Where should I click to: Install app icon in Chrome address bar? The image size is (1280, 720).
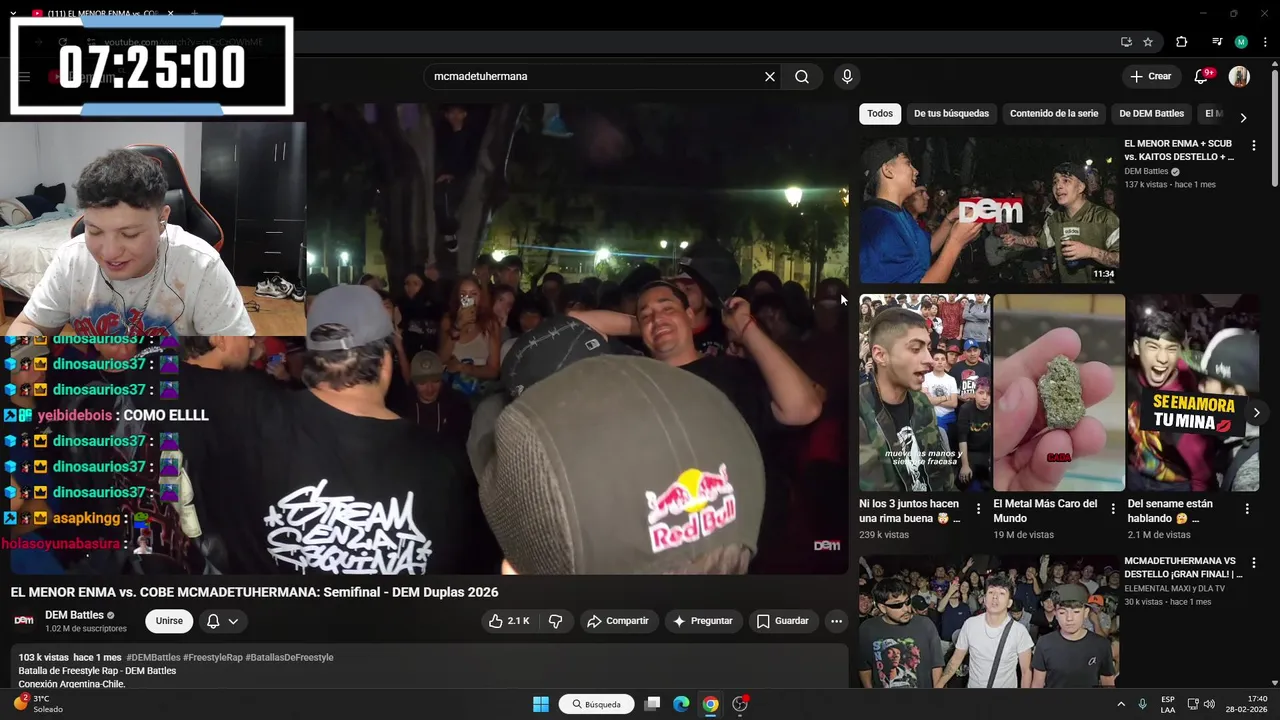[x=1126, y=42]
